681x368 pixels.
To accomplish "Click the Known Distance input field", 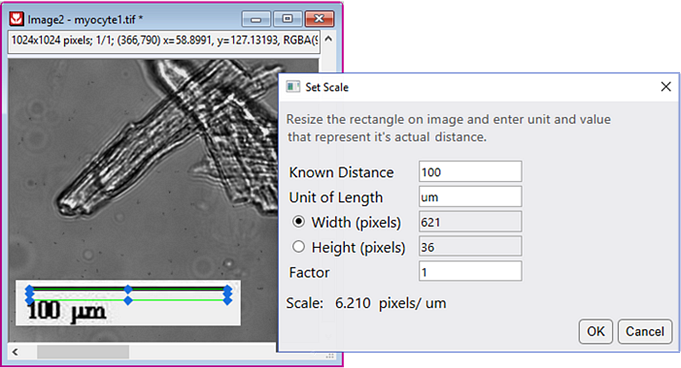I will [x=470, y=172].
